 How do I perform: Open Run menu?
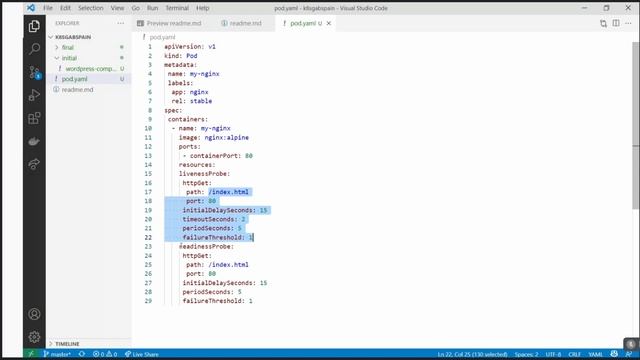(x=152, y=8)
